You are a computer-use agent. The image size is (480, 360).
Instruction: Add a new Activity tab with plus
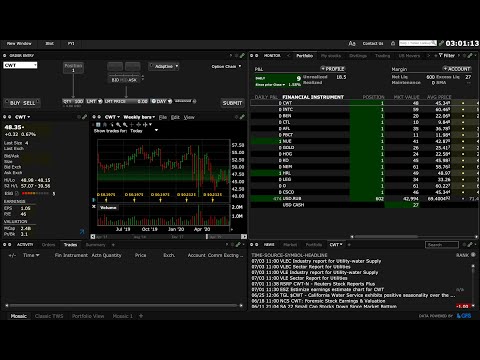pos(113,245)
